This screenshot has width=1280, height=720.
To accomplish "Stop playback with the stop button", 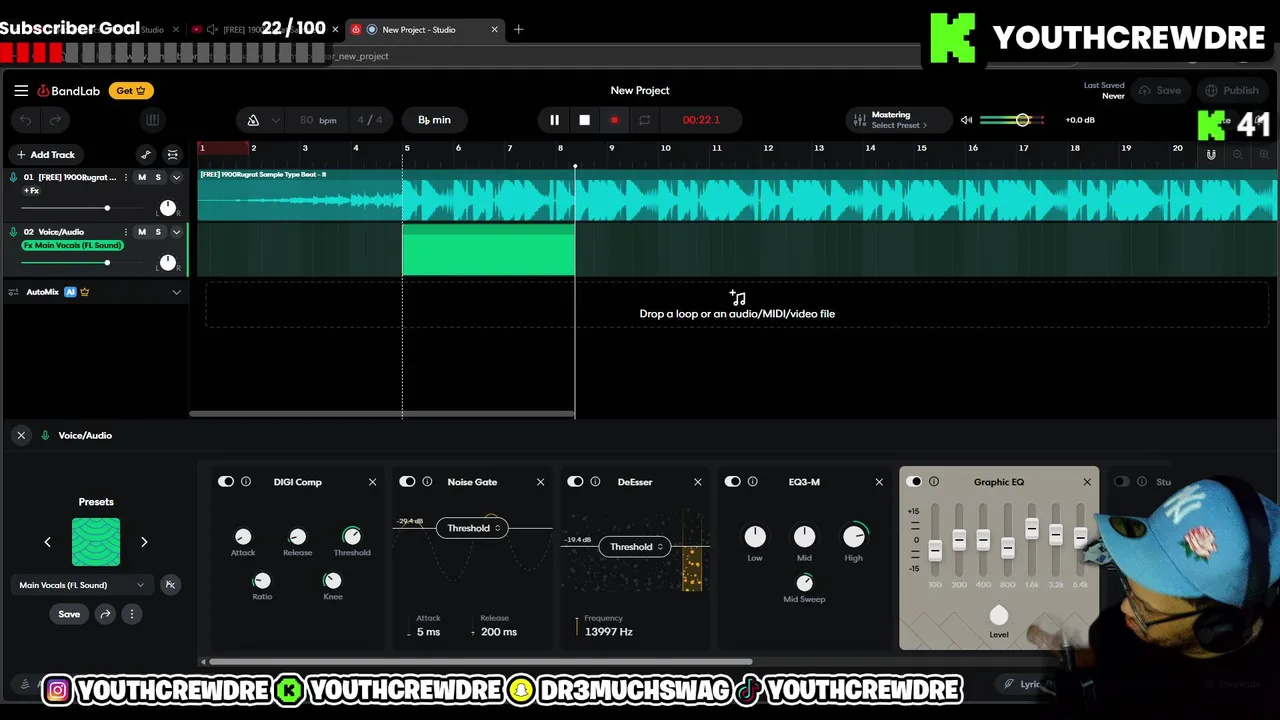I will coord(584,120).
